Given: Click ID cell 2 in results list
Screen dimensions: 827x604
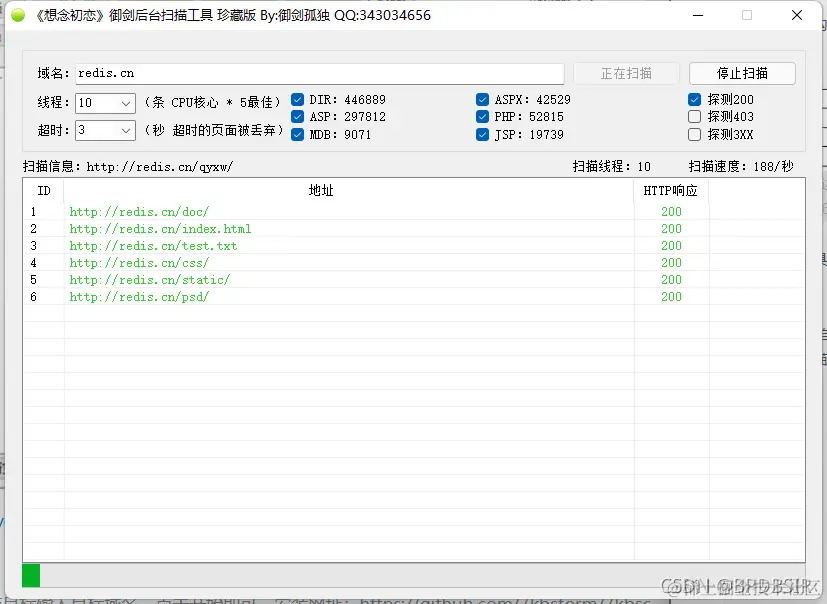Looking at the screenshot, I should click(34, 229).
